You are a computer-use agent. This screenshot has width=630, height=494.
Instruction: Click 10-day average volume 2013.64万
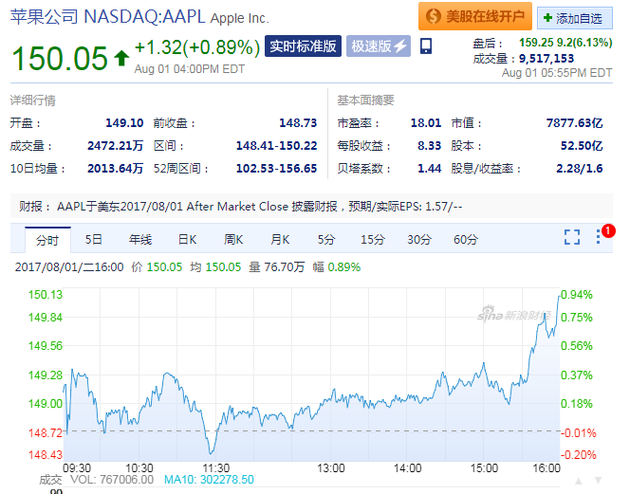click(115, 169)
